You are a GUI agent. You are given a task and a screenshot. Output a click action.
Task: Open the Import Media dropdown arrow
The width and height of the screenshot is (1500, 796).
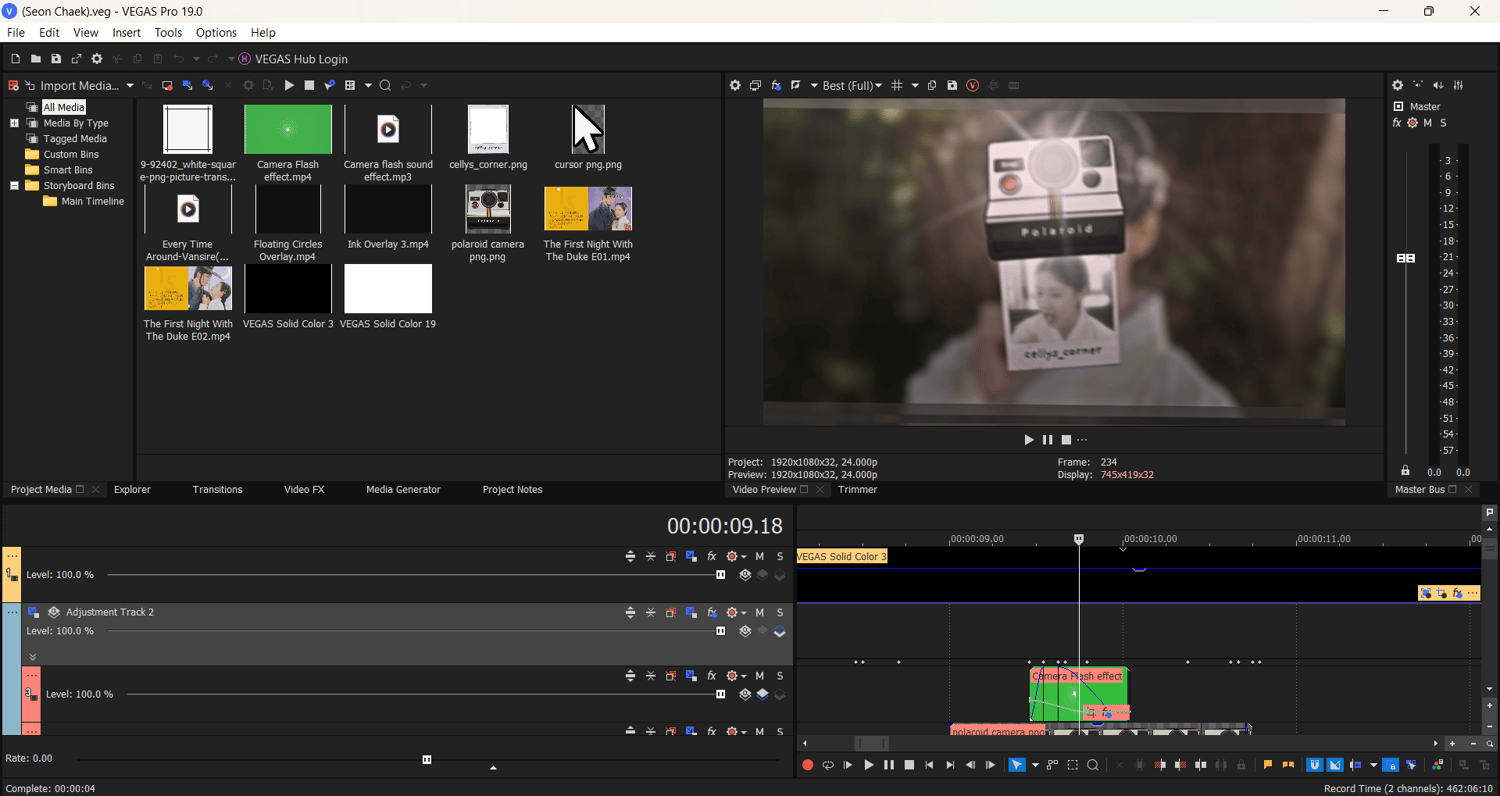[x=130, y=86]
